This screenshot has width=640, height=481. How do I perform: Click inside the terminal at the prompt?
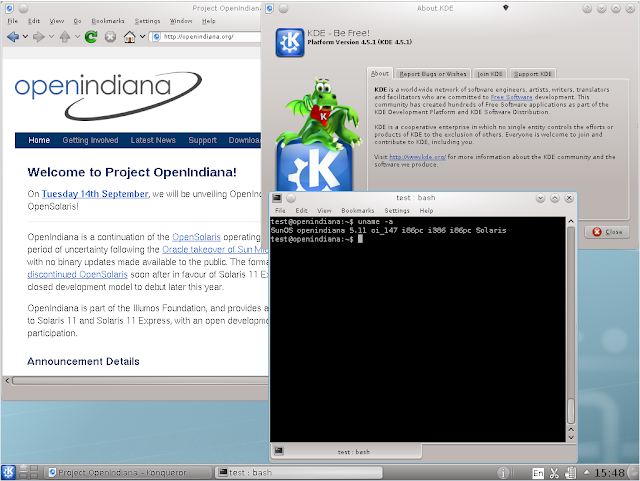360,239
